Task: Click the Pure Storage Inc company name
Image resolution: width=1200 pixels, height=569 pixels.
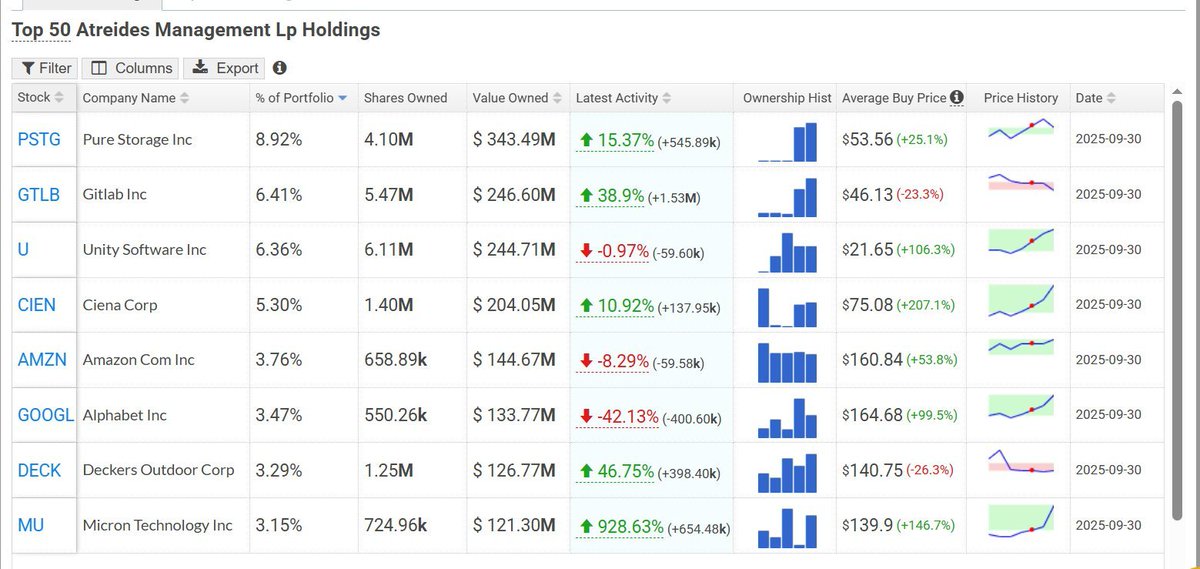Action: [137, 140]
